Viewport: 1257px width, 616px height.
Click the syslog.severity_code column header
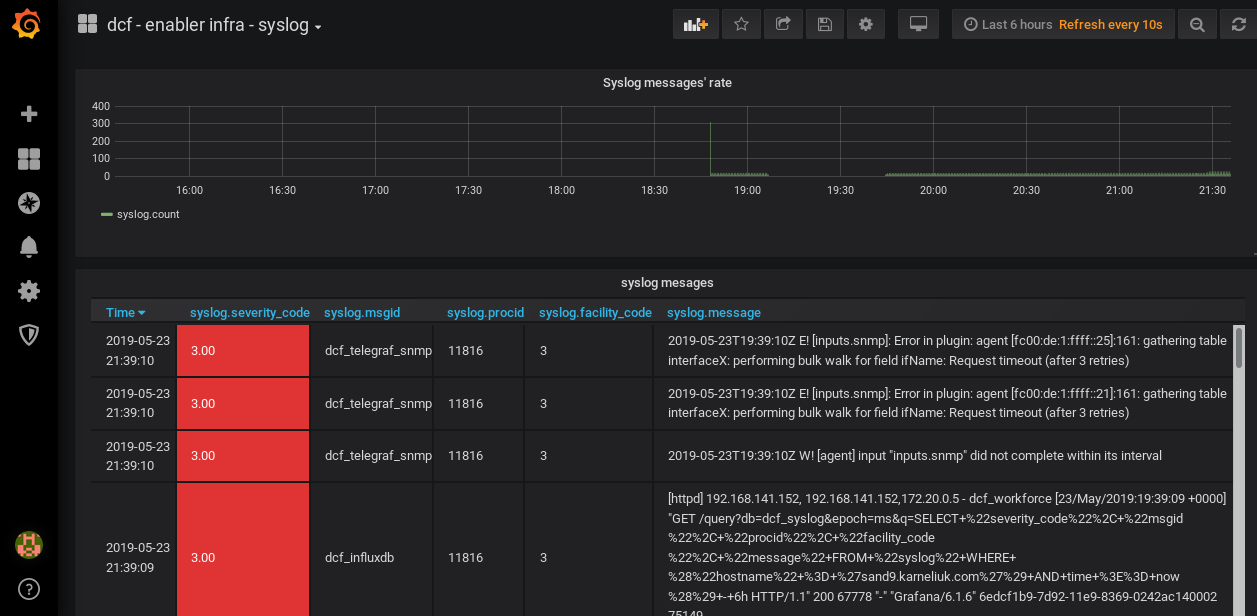coord(250,313)
